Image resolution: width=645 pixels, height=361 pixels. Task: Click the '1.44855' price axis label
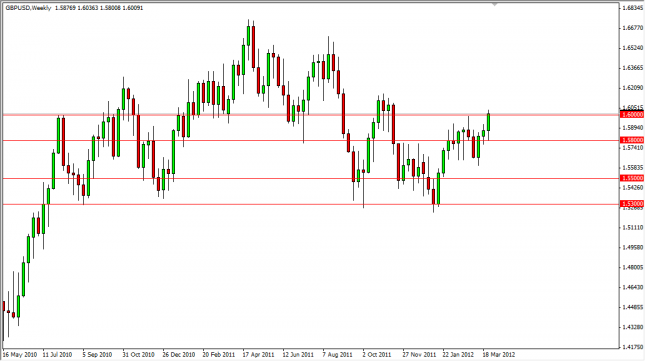[633, 307]
